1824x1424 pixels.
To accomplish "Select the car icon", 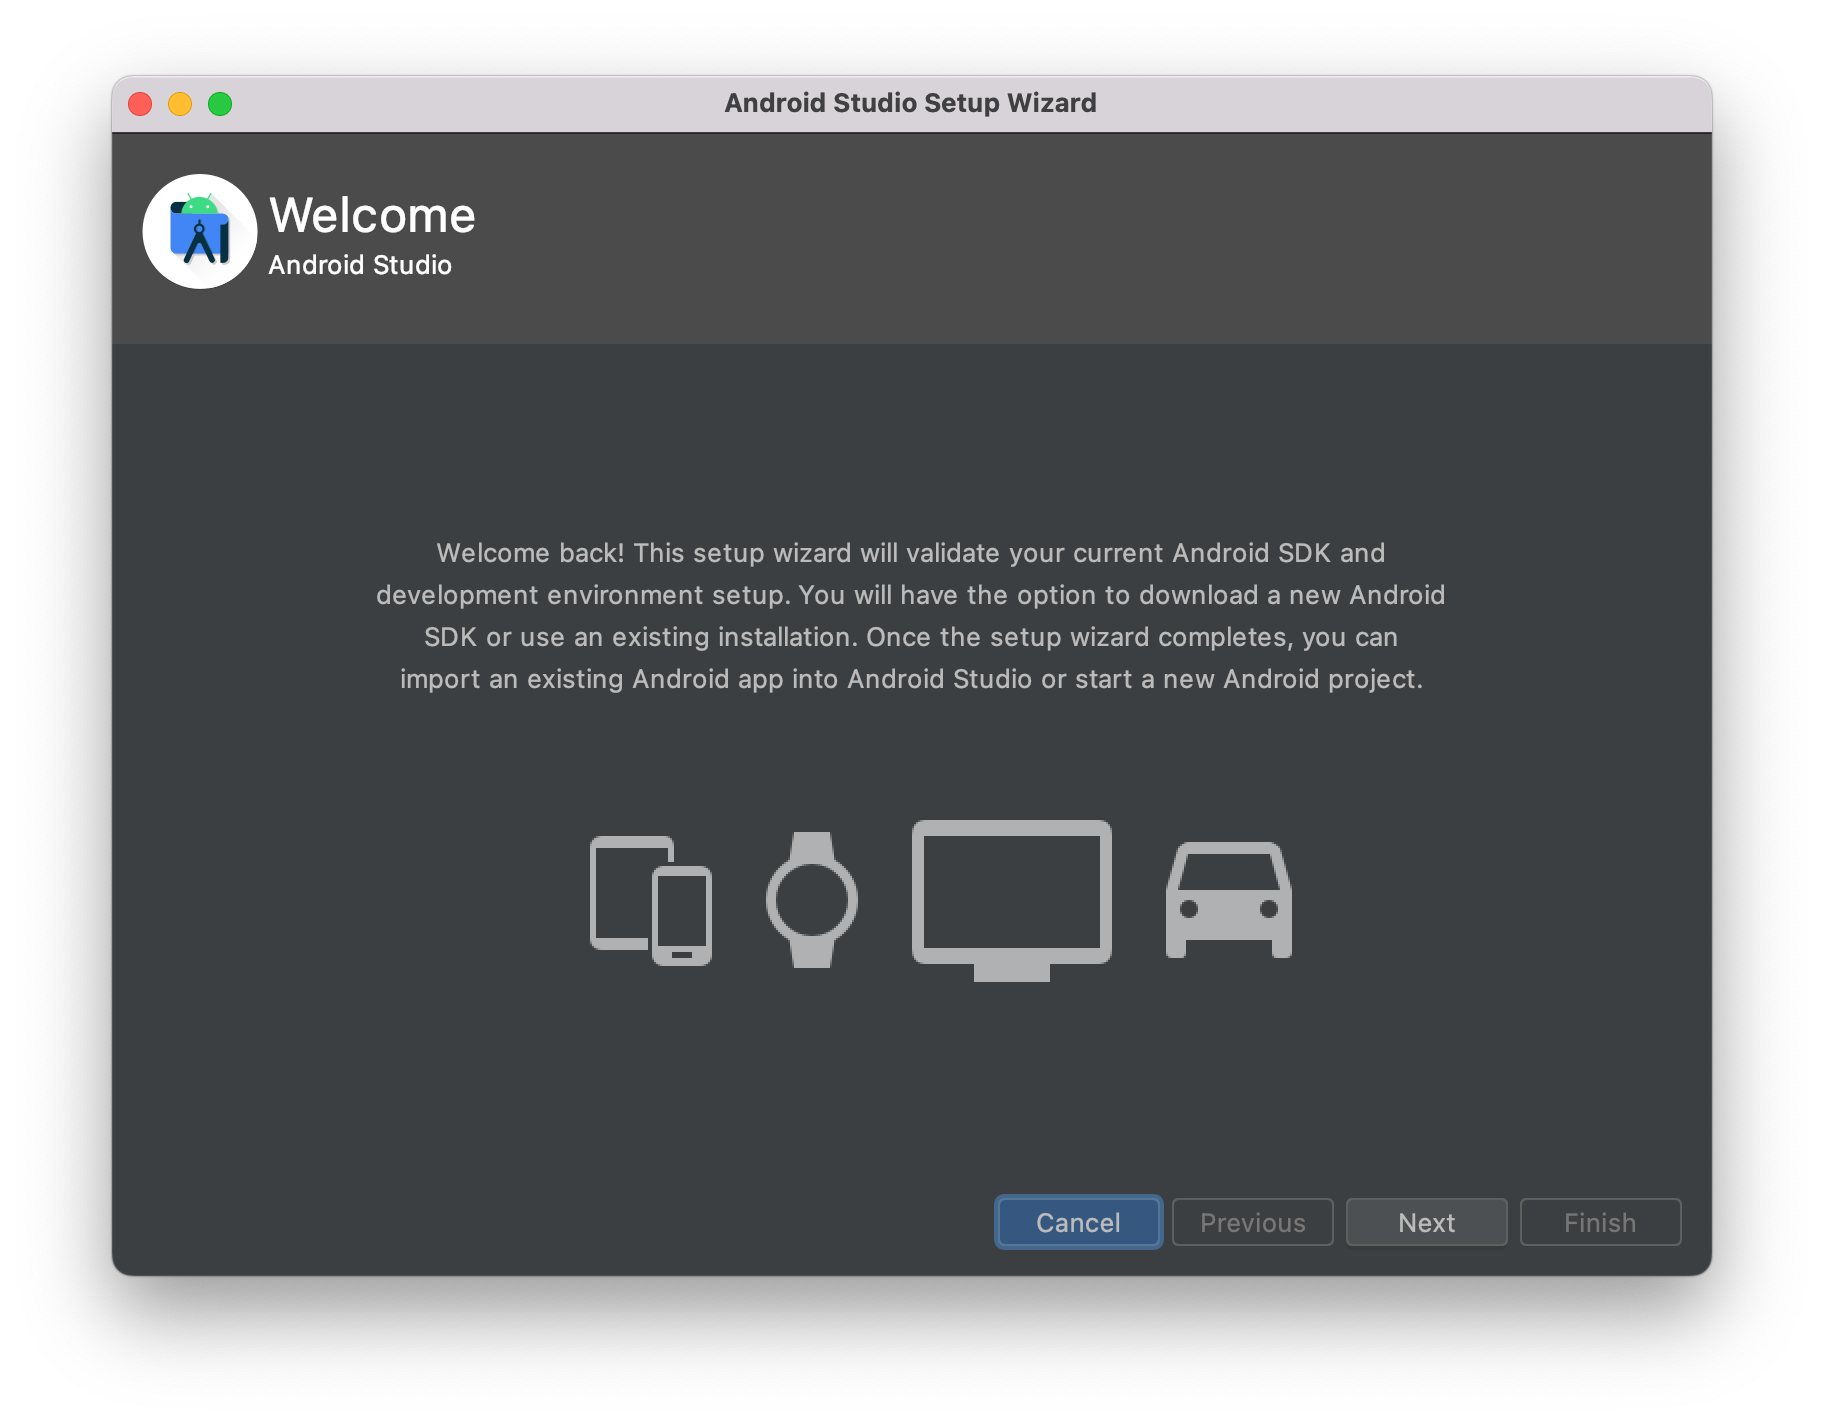I will (x=1229, y=900).
